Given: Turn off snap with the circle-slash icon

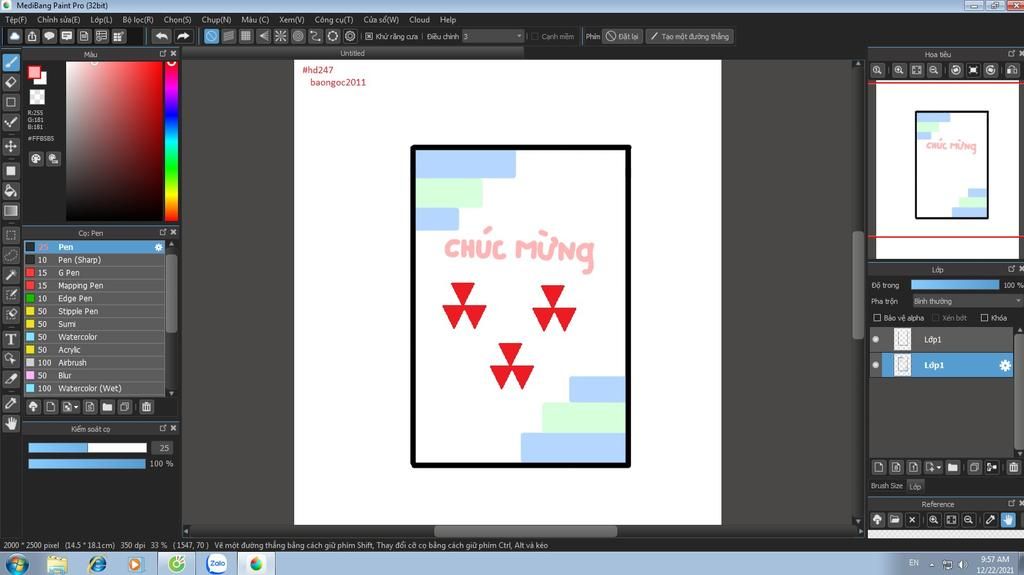Looking at the screenshot, I should click(211, 36).
